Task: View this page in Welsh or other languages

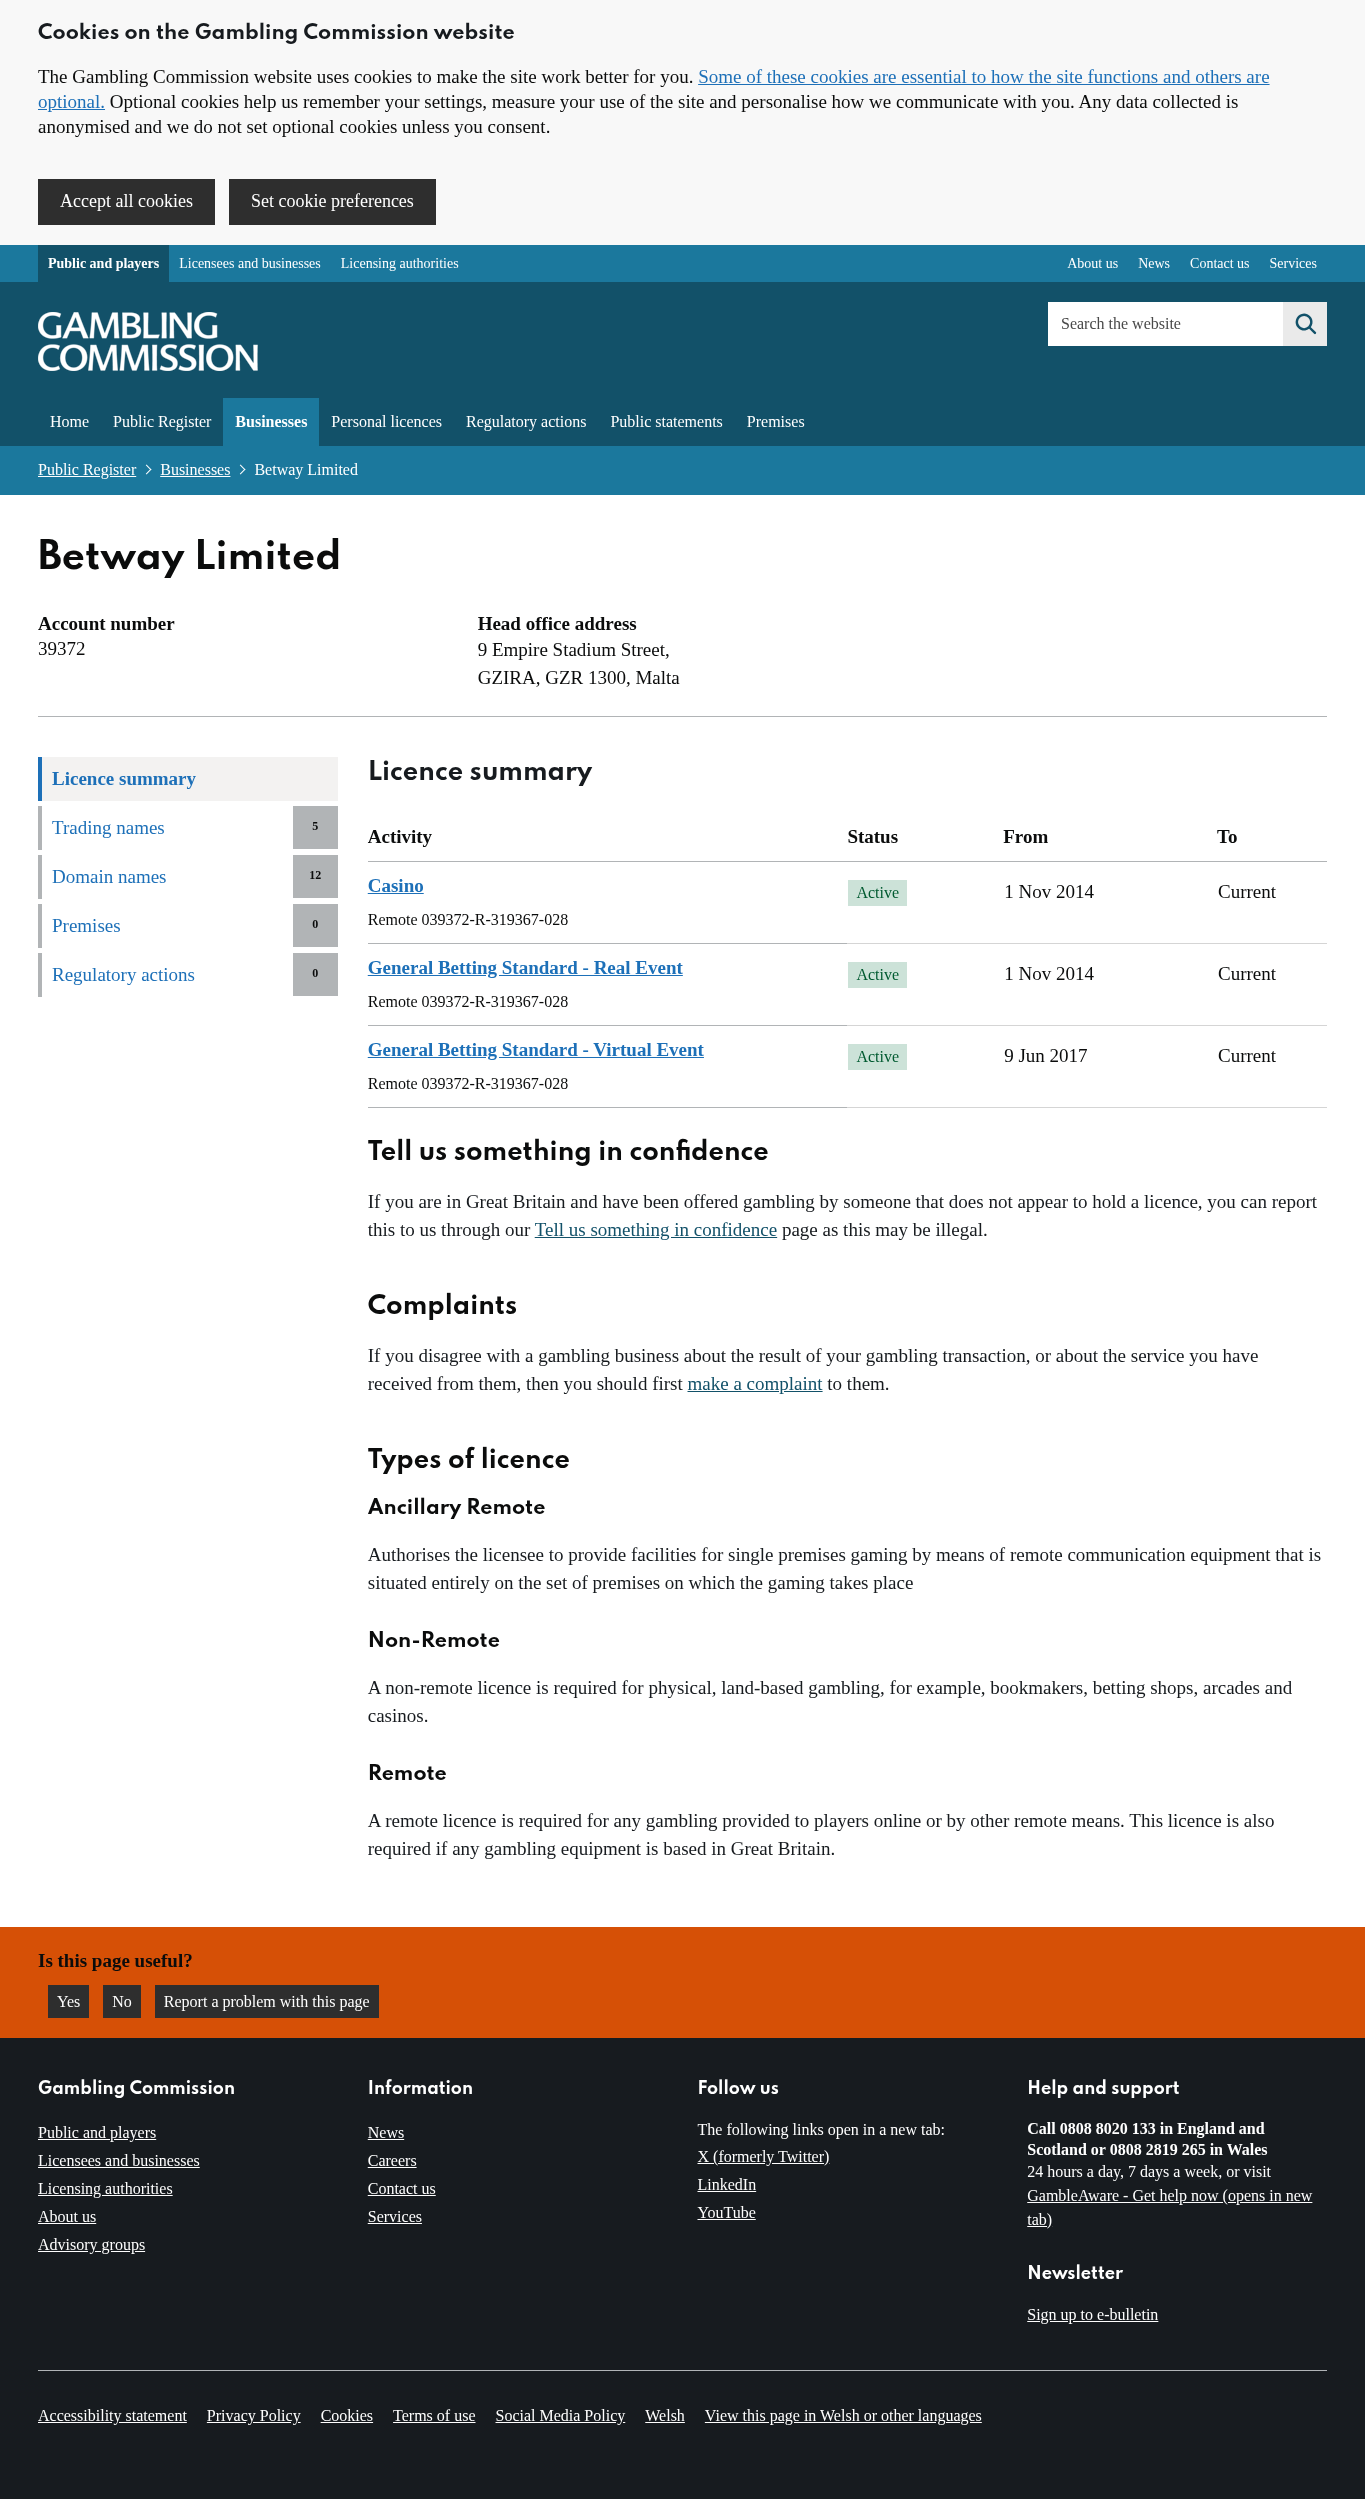Action: point(843,2416)
